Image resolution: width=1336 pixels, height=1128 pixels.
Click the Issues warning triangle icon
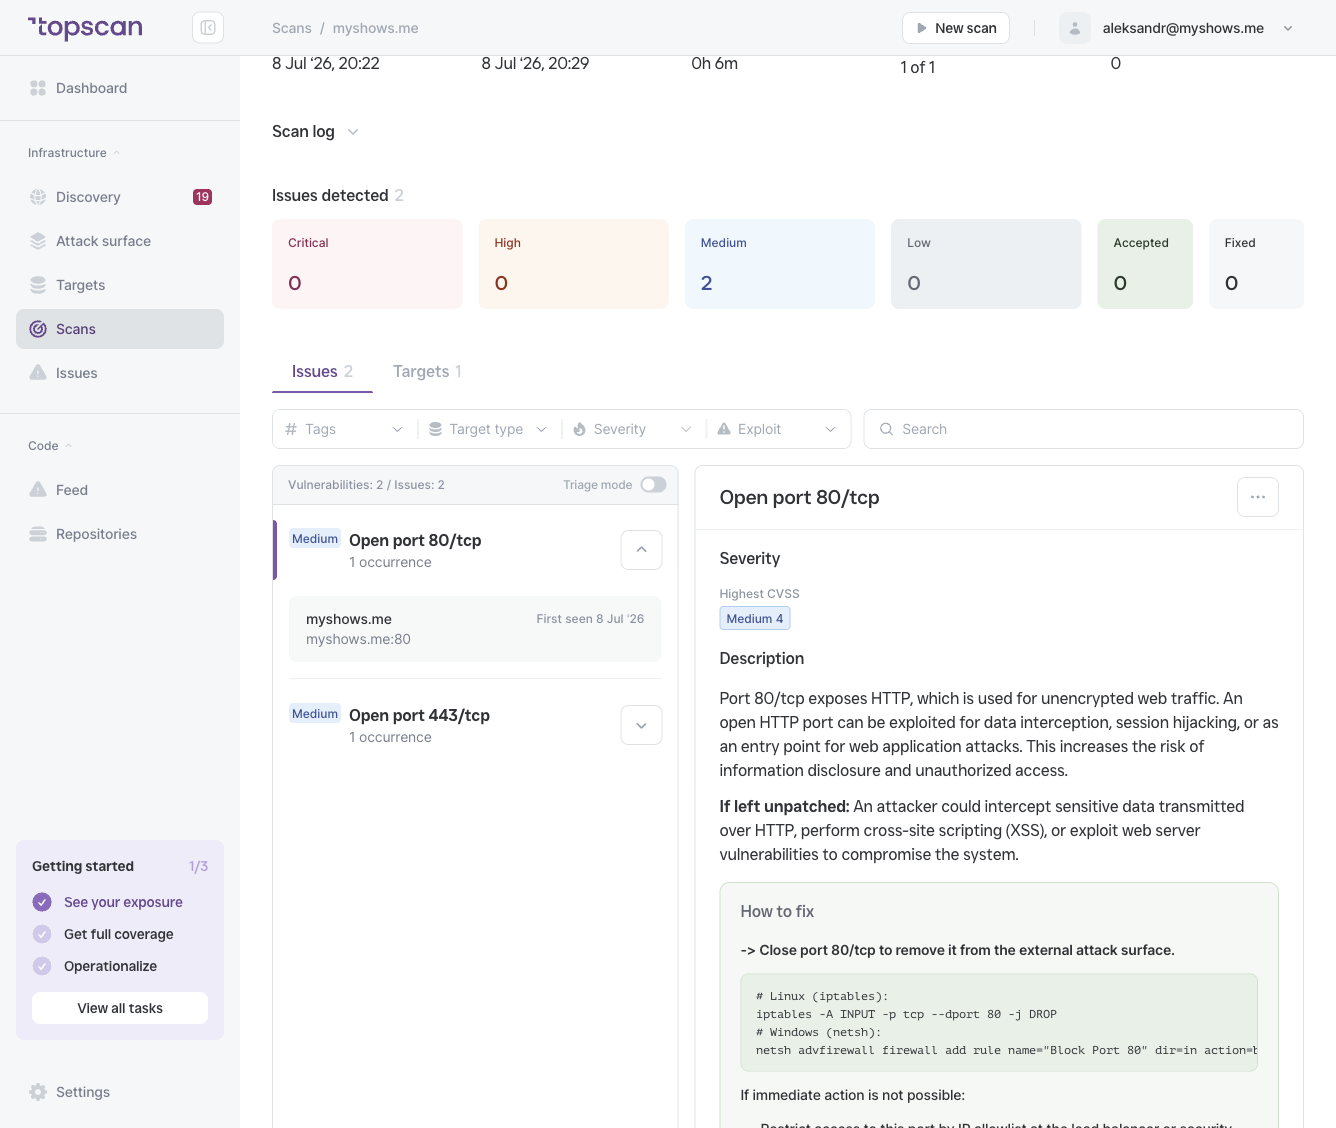coord(38,373)
